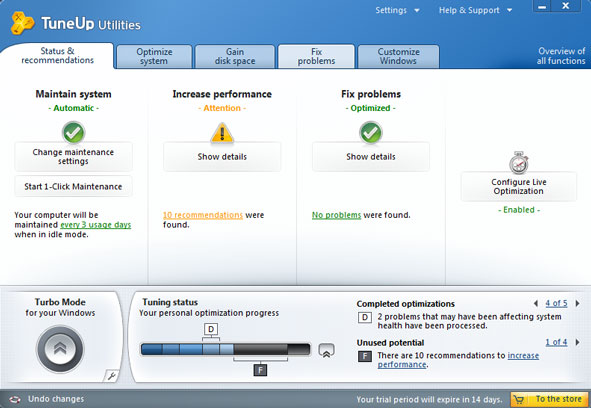The image size is (591, 408).
Task: Click the TuneUp Utilities logo icon
Action: pos(22,23)
